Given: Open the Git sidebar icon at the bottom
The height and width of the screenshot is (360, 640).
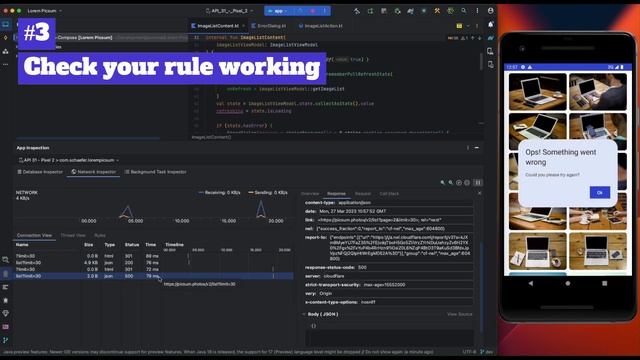Looking at the screenshot, I should click(x=6, y=340).
